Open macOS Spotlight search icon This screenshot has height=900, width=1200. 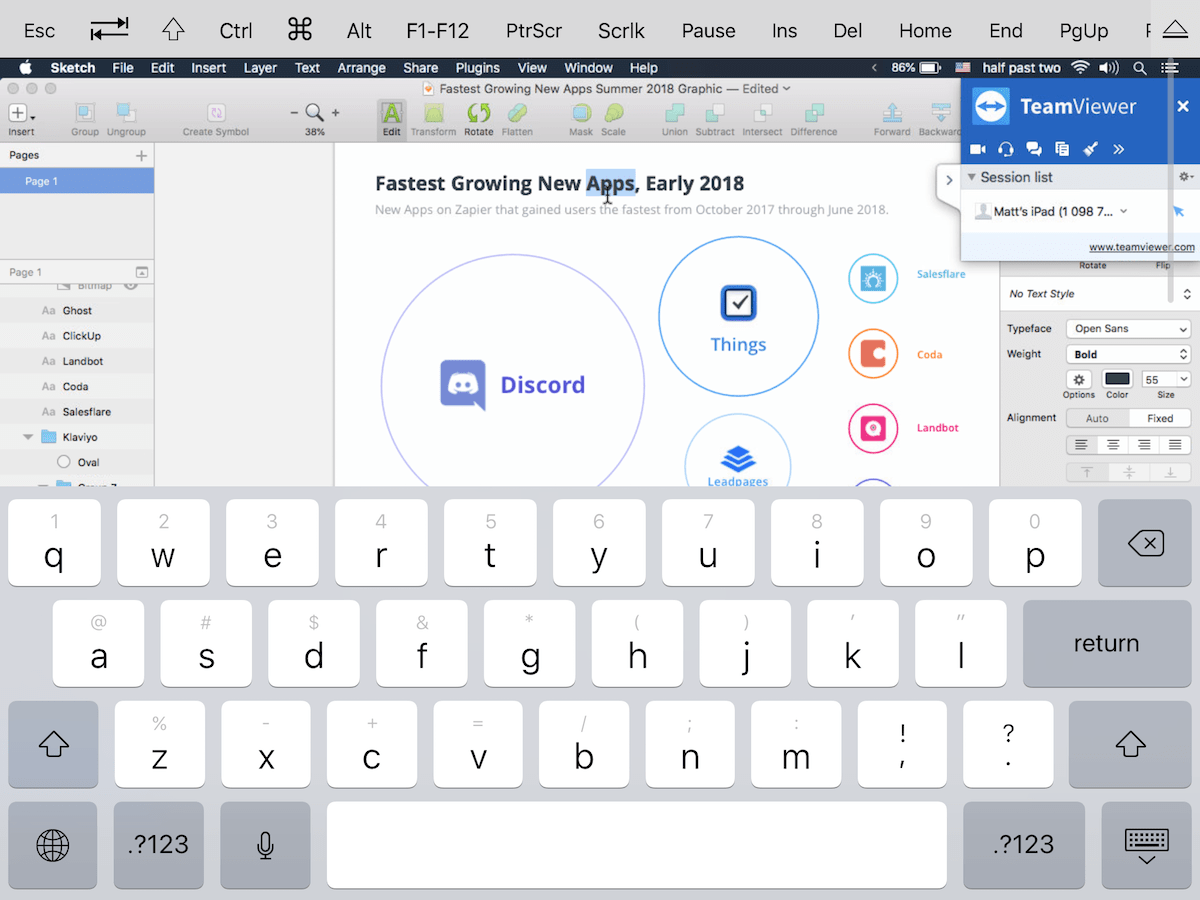point(1140,68)
